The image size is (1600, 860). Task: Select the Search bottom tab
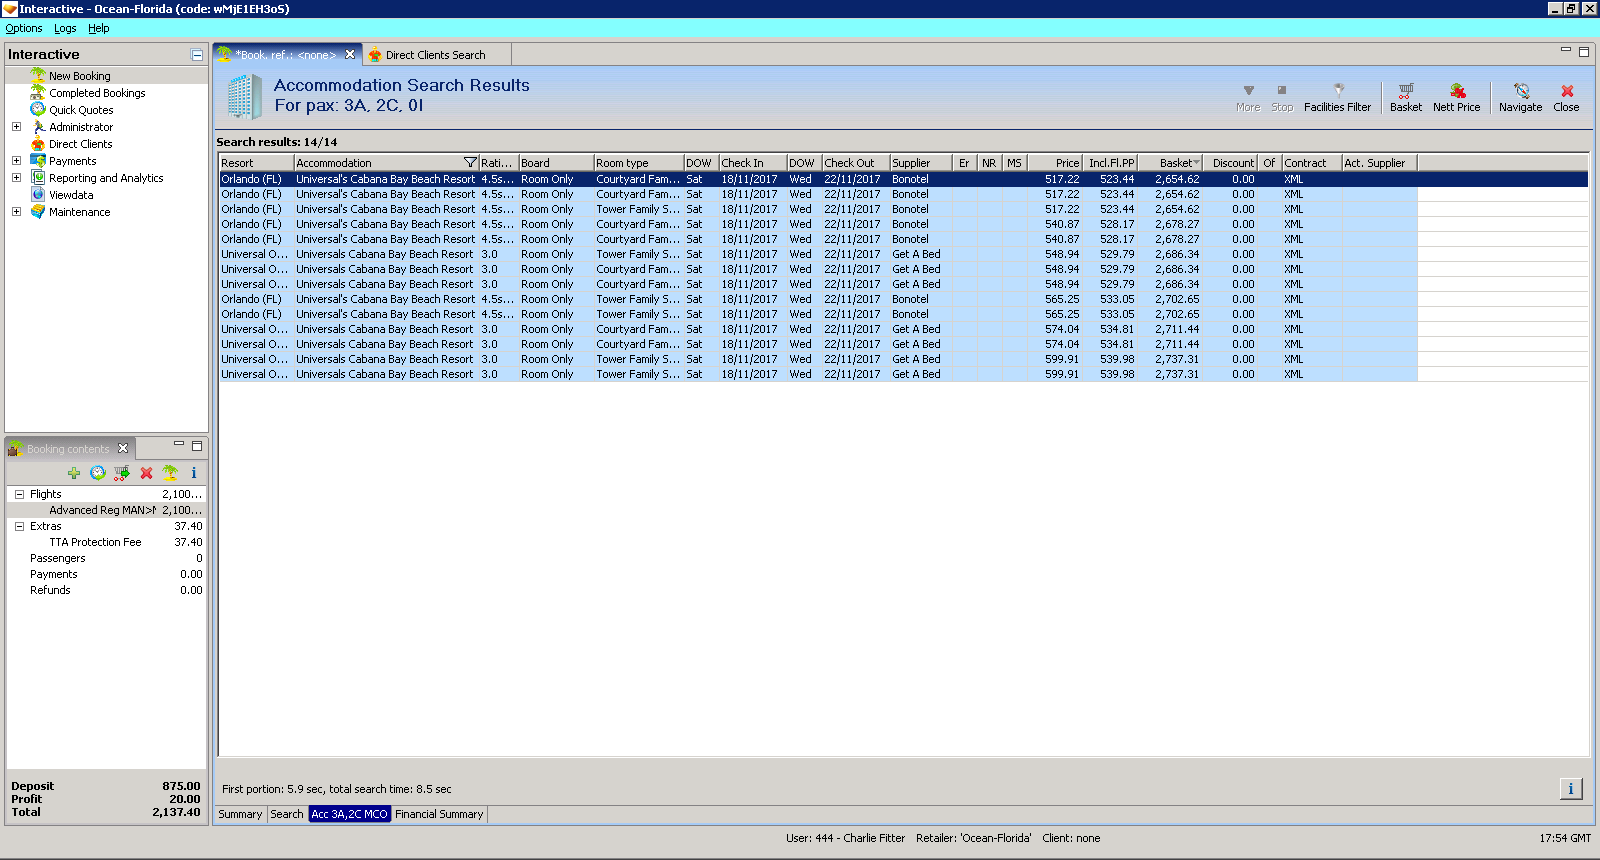pos(287,814)
